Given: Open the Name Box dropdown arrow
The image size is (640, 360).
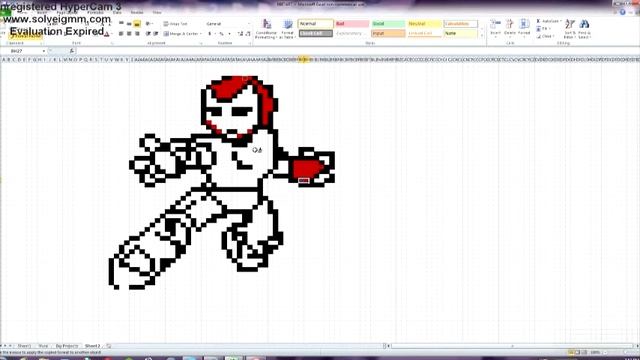Looking at the screenshot, I should 44,51.
